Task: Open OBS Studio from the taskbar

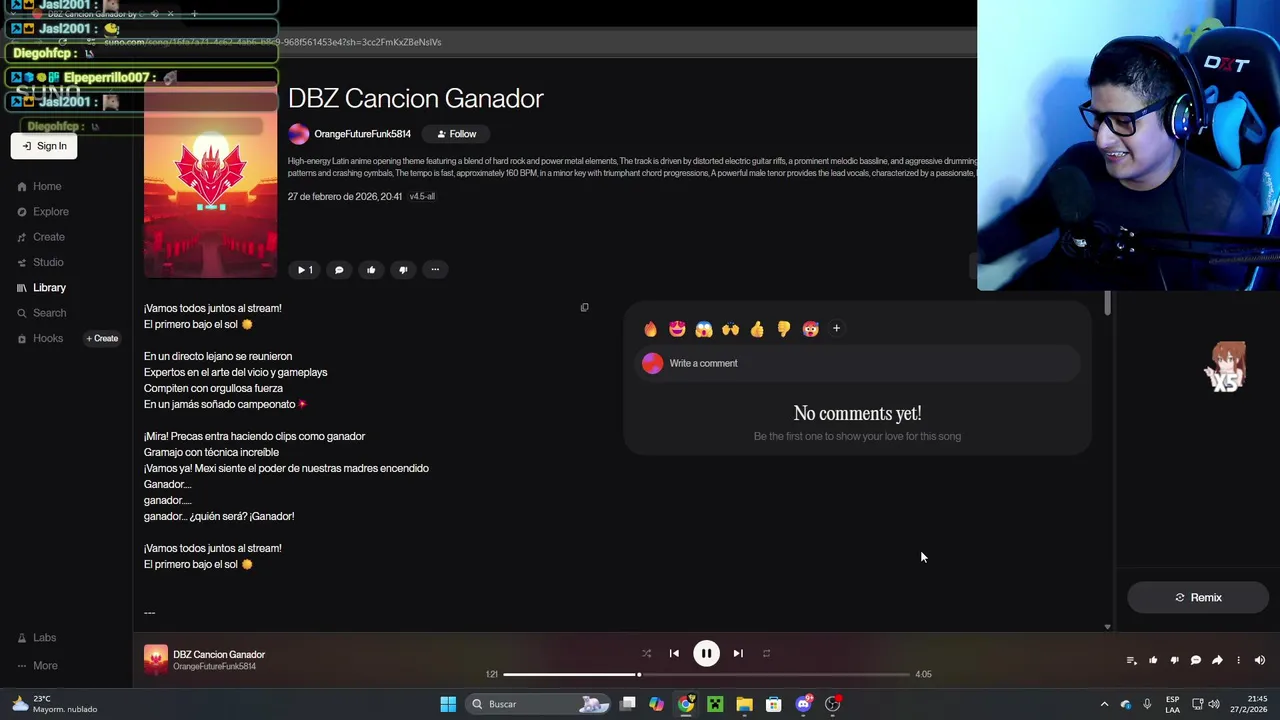Action: pyautogui.click(x=832, y=704)
